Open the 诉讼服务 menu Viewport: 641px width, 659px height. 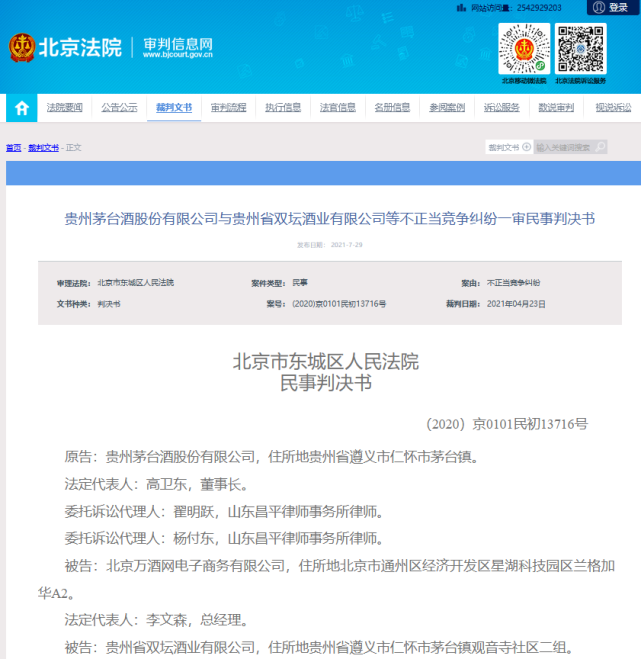click(501, 108)
